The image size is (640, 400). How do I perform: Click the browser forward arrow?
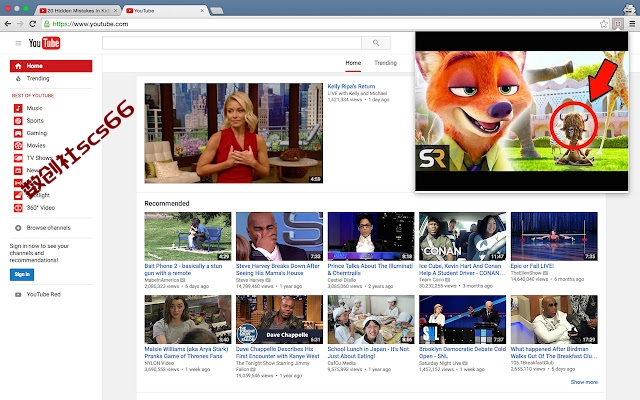click(20, 24)
